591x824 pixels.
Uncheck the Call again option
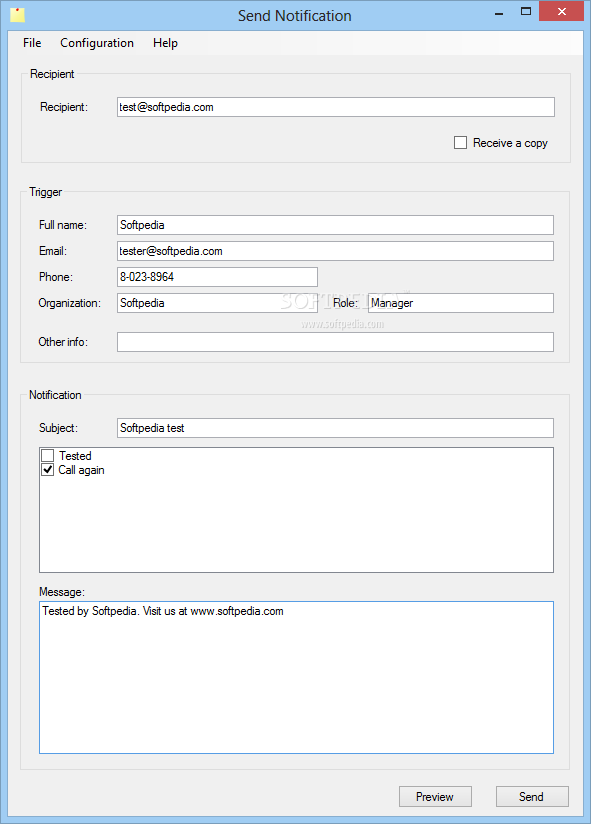[48, 470]
